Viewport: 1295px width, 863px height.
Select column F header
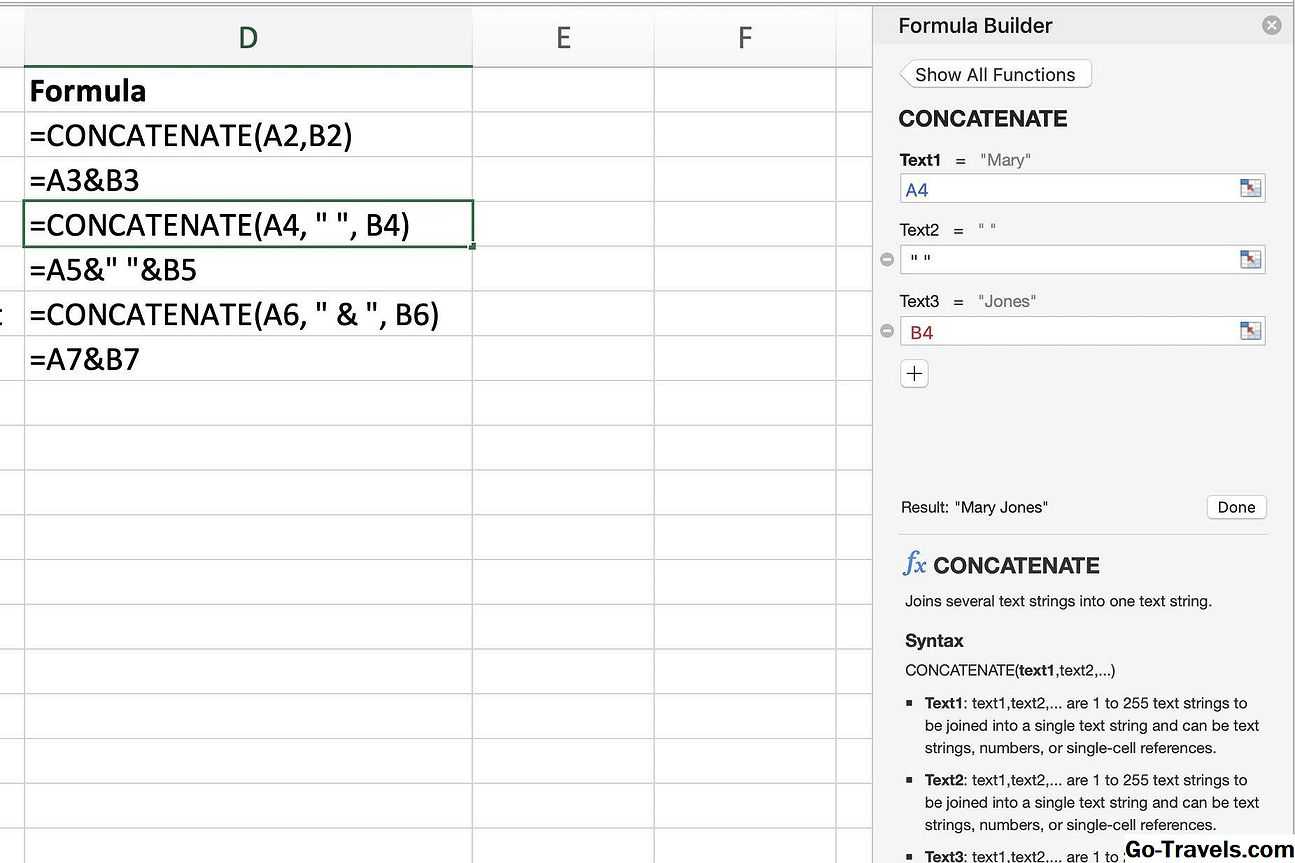744,38
